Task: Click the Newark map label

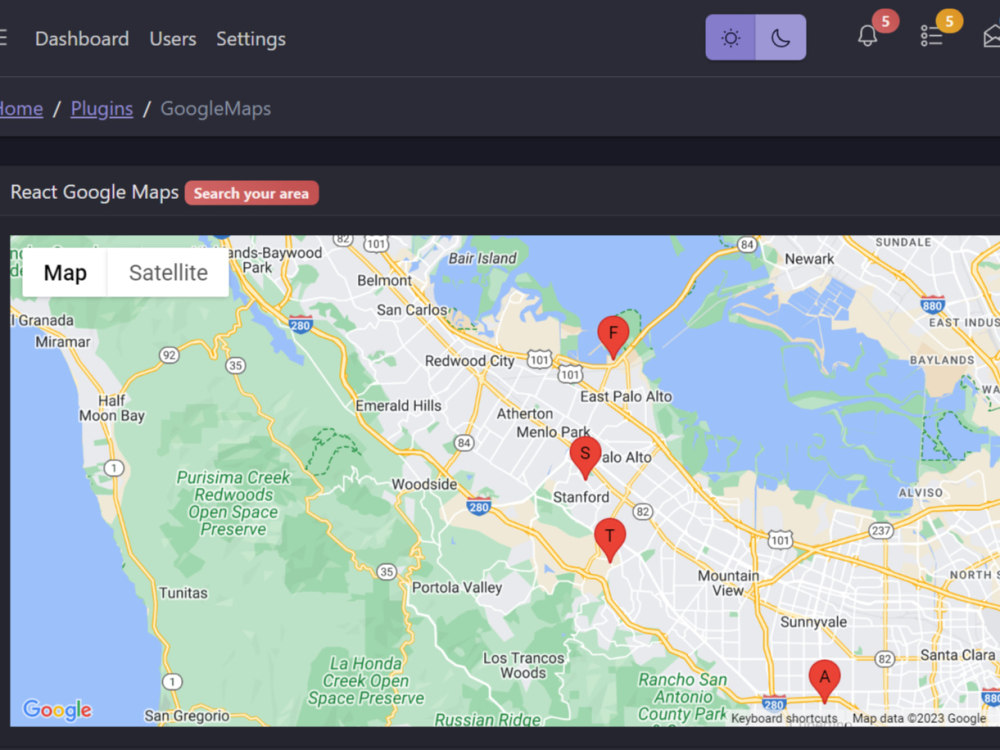Action: [809, 259]
